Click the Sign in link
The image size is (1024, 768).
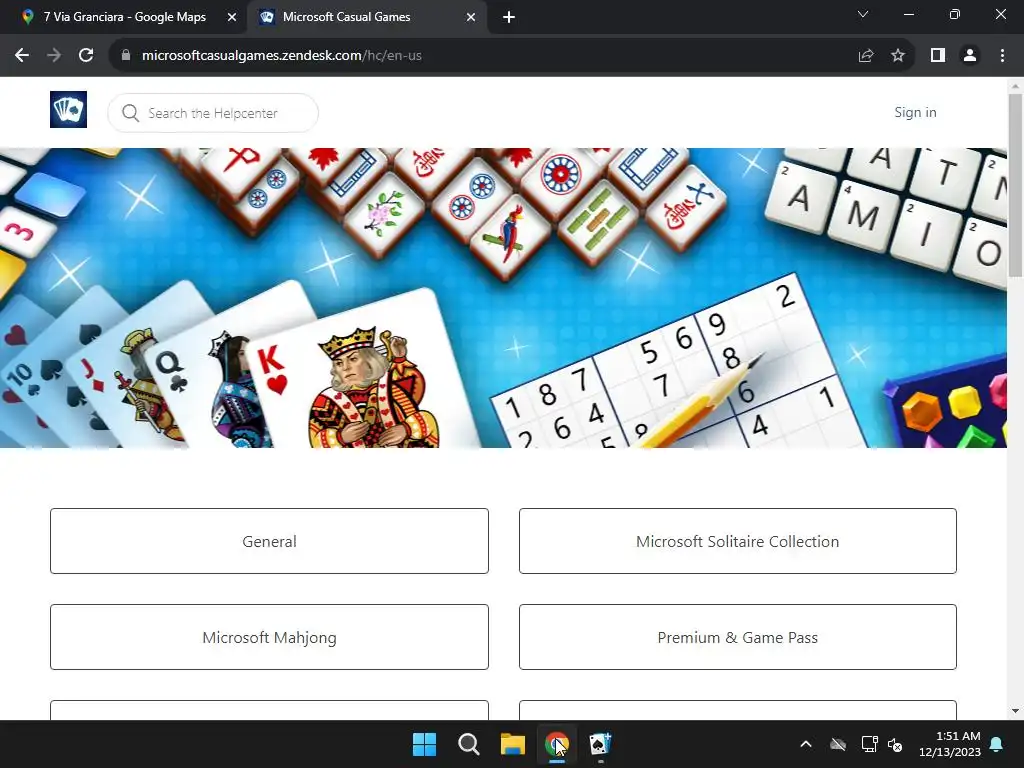click(x=915, y=112)
